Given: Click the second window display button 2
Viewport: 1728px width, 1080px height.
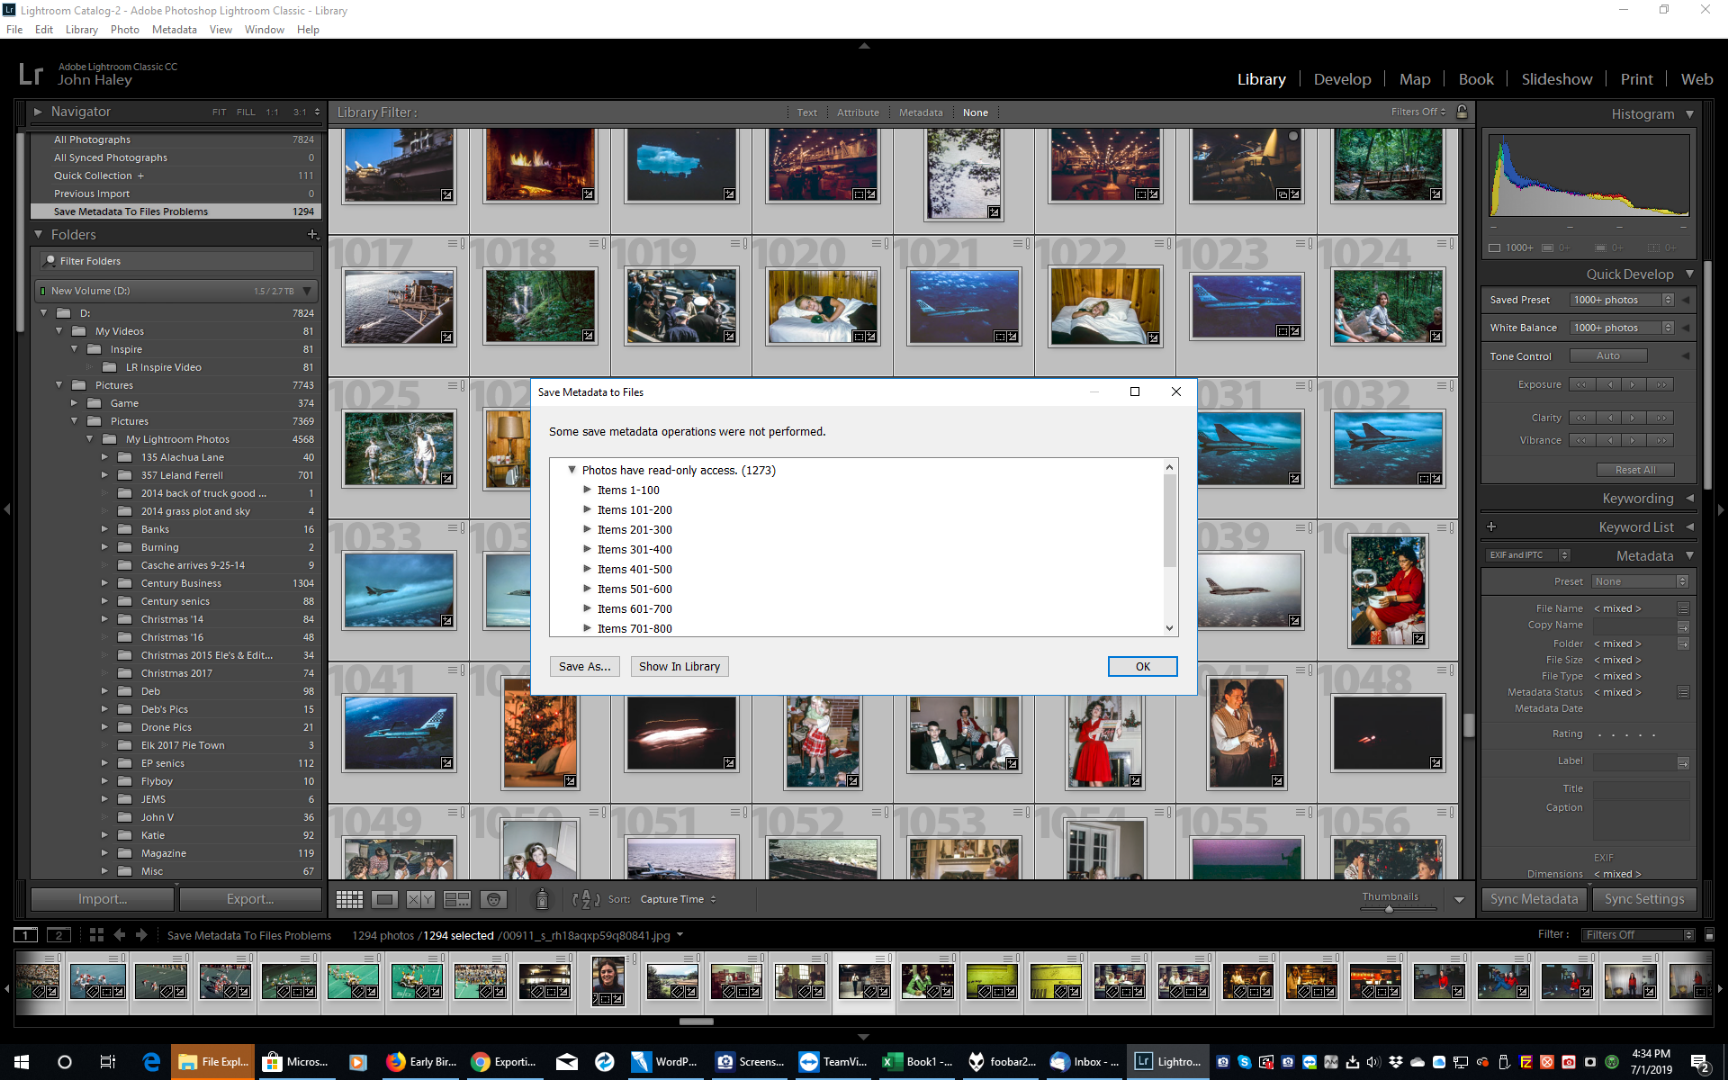Looking at the screenshot, I should click(x=59, y=935).
